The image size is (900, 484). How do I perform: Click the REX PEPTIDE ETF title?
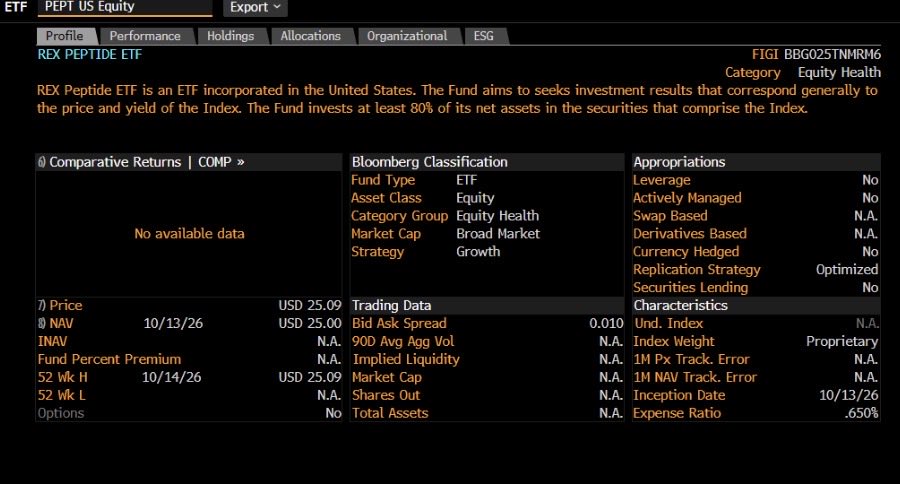pyautogui.click(x=90, y=55)
